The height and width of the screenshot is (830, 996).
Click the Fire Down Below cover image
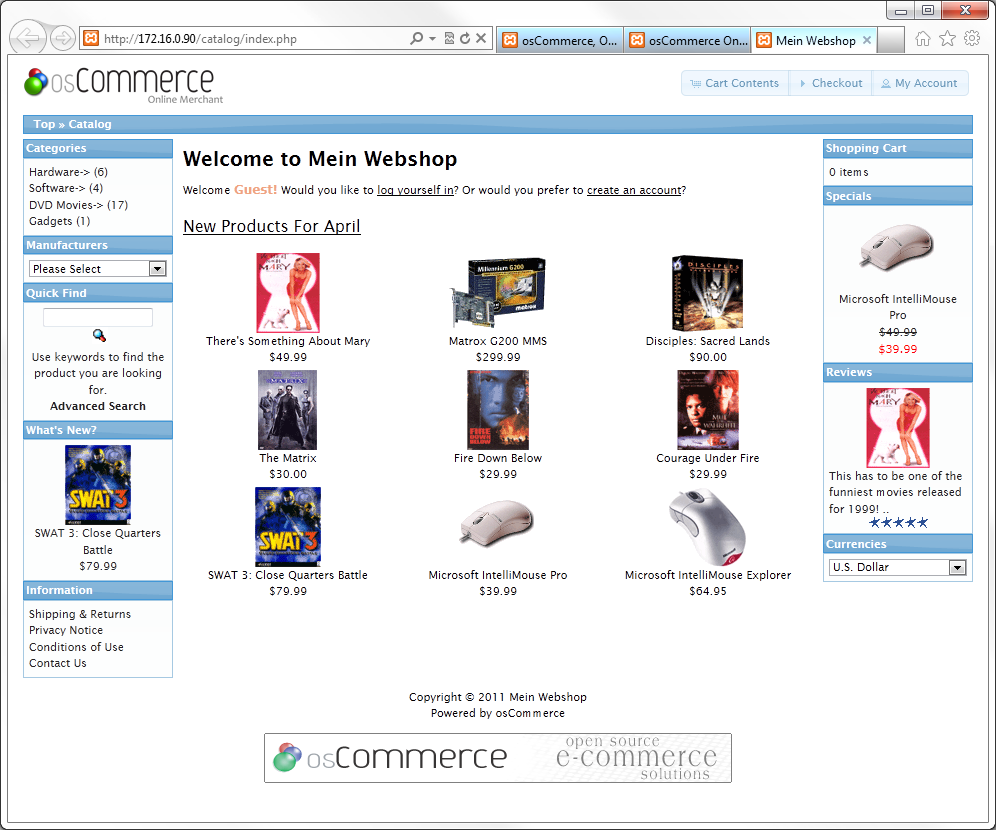(x=498, y=410)
